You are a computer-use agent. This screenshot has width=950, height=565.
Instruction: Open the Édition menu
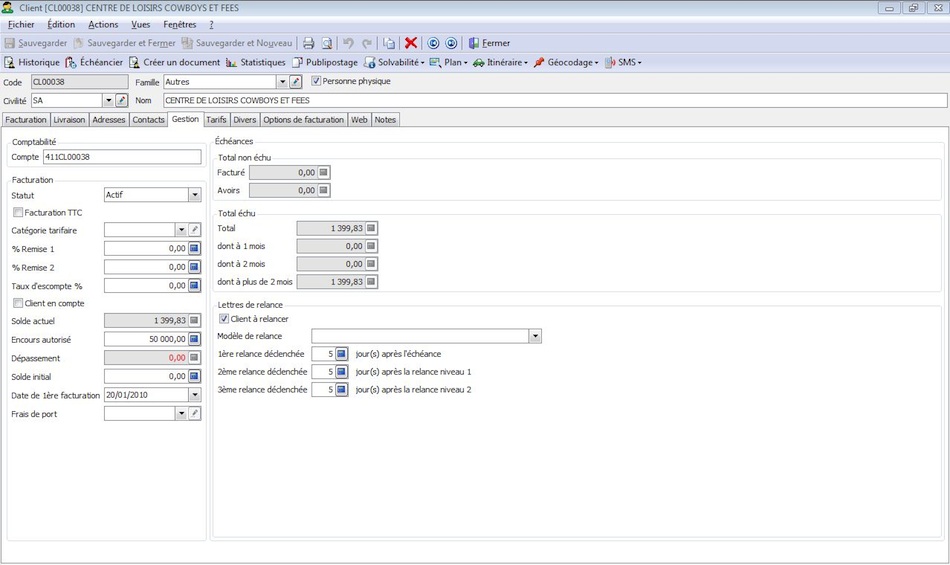point(61,25)
